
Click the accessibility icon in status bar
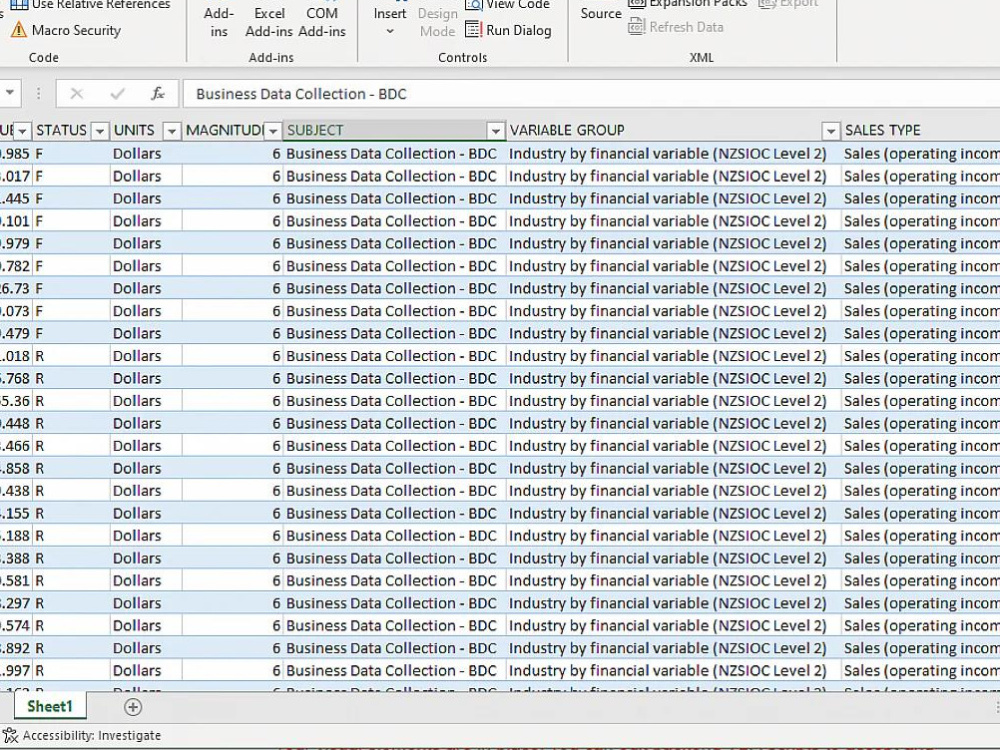coord(10,735)
